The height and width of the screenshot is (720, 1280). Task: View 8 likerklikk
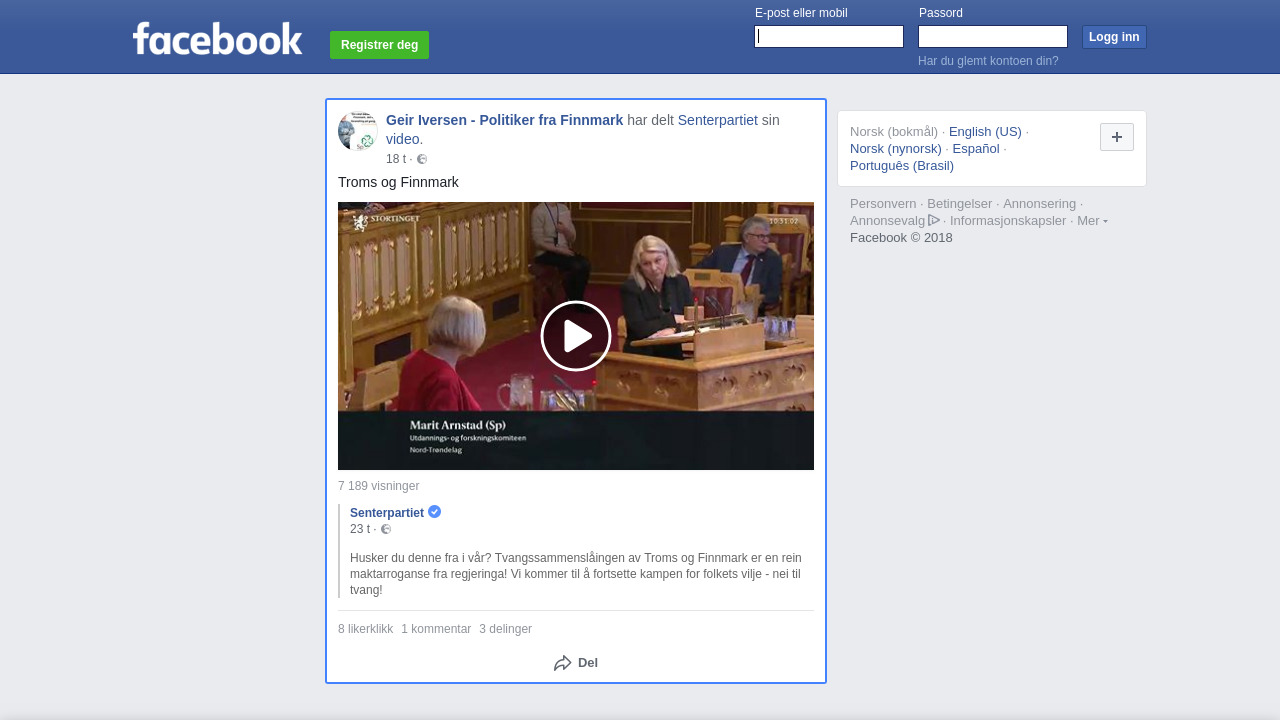[366, 629]
